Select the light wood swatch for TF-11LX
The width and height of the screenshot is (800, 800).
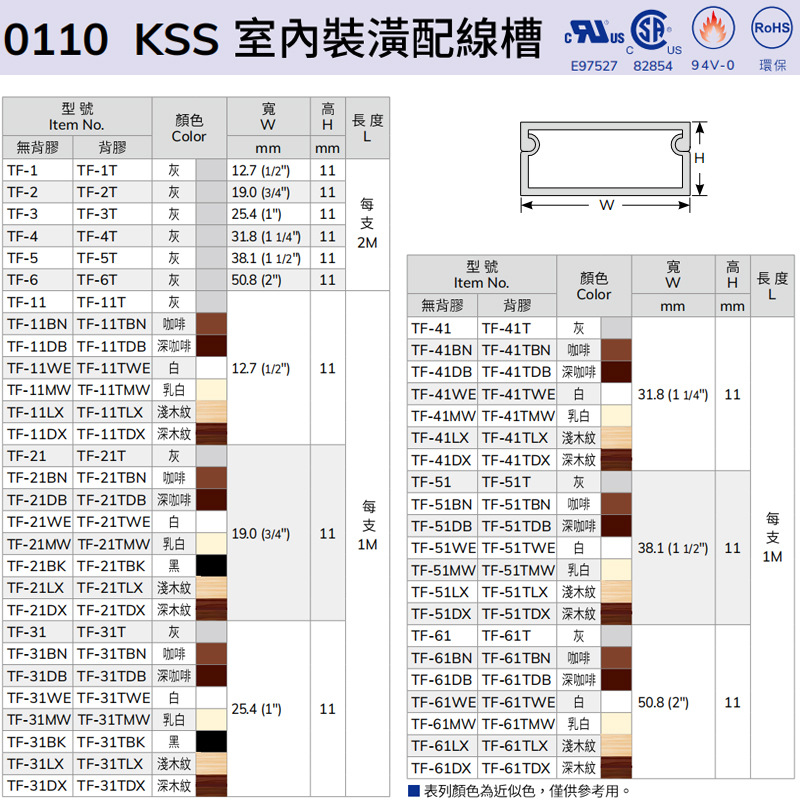[211, 412]
